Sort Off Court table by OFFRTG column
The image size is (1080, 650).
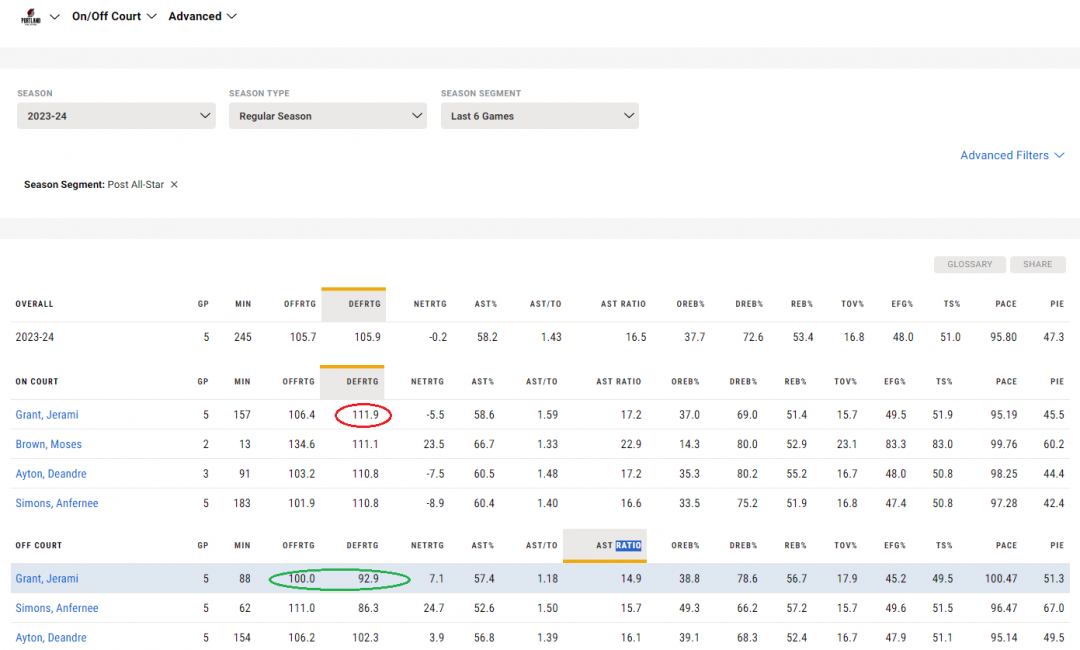click(x=298, y=545)
